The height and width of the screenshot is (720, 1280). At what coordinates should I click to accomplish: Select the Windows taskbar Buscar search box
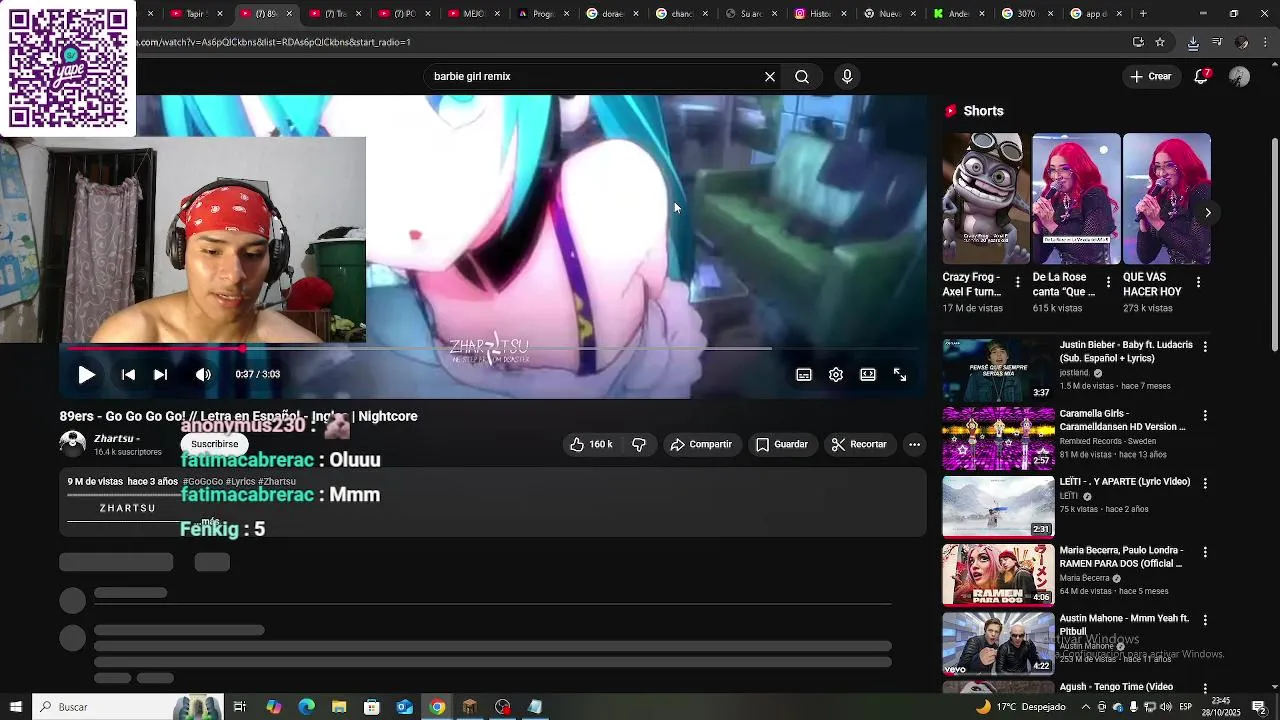(x=128, y=707)
